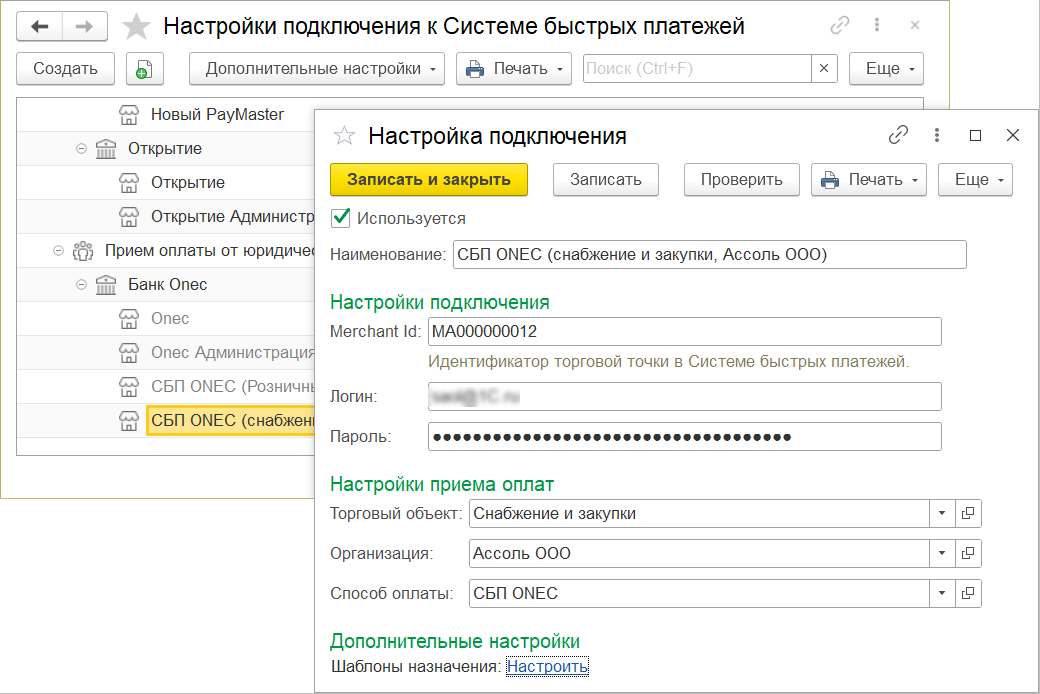Open Организация value with open-form icon
This screenshot has height=694, width=1040.
point(968,553)
